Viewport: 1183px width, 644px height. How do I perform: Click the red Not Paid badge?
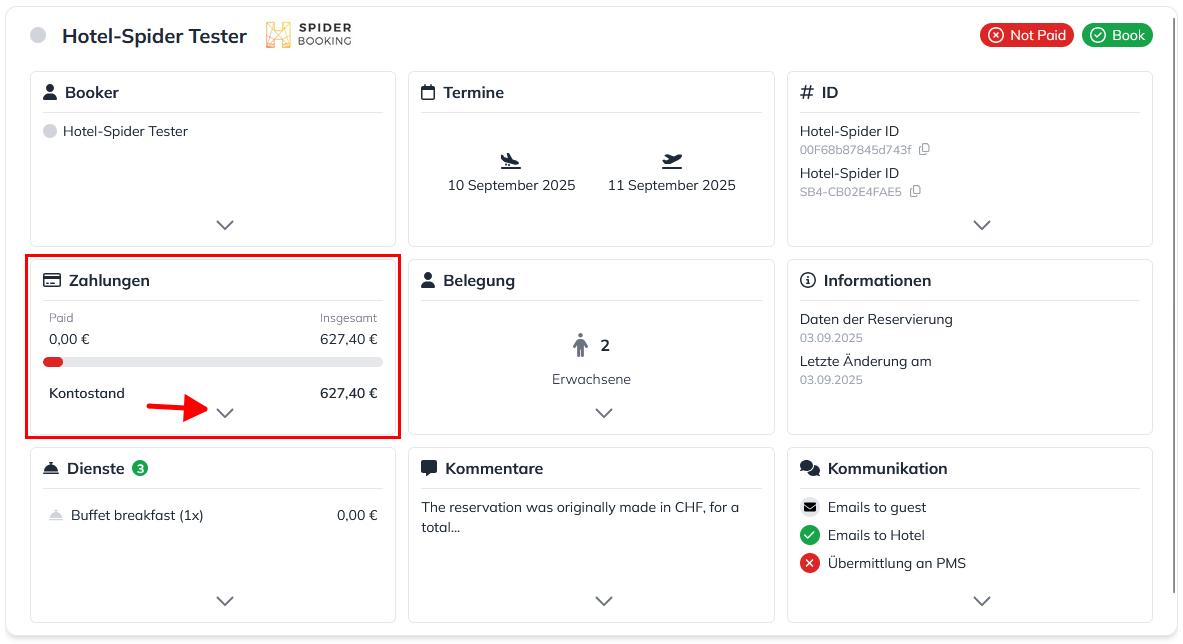coord(1027,35)
